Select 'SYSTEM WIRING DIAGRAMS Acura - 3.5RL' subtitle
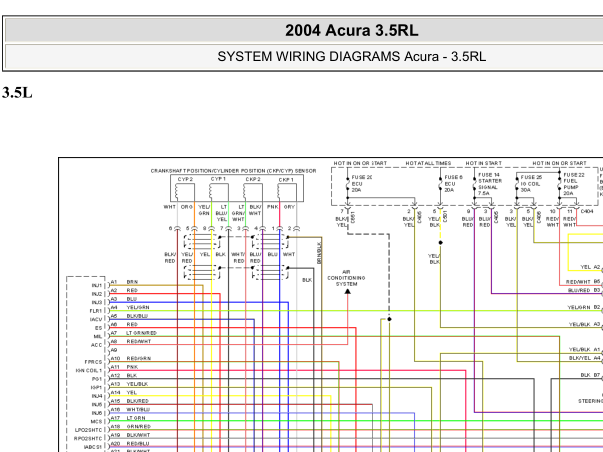This screenshot has height=452, width=603. click(x=351, y=57)
